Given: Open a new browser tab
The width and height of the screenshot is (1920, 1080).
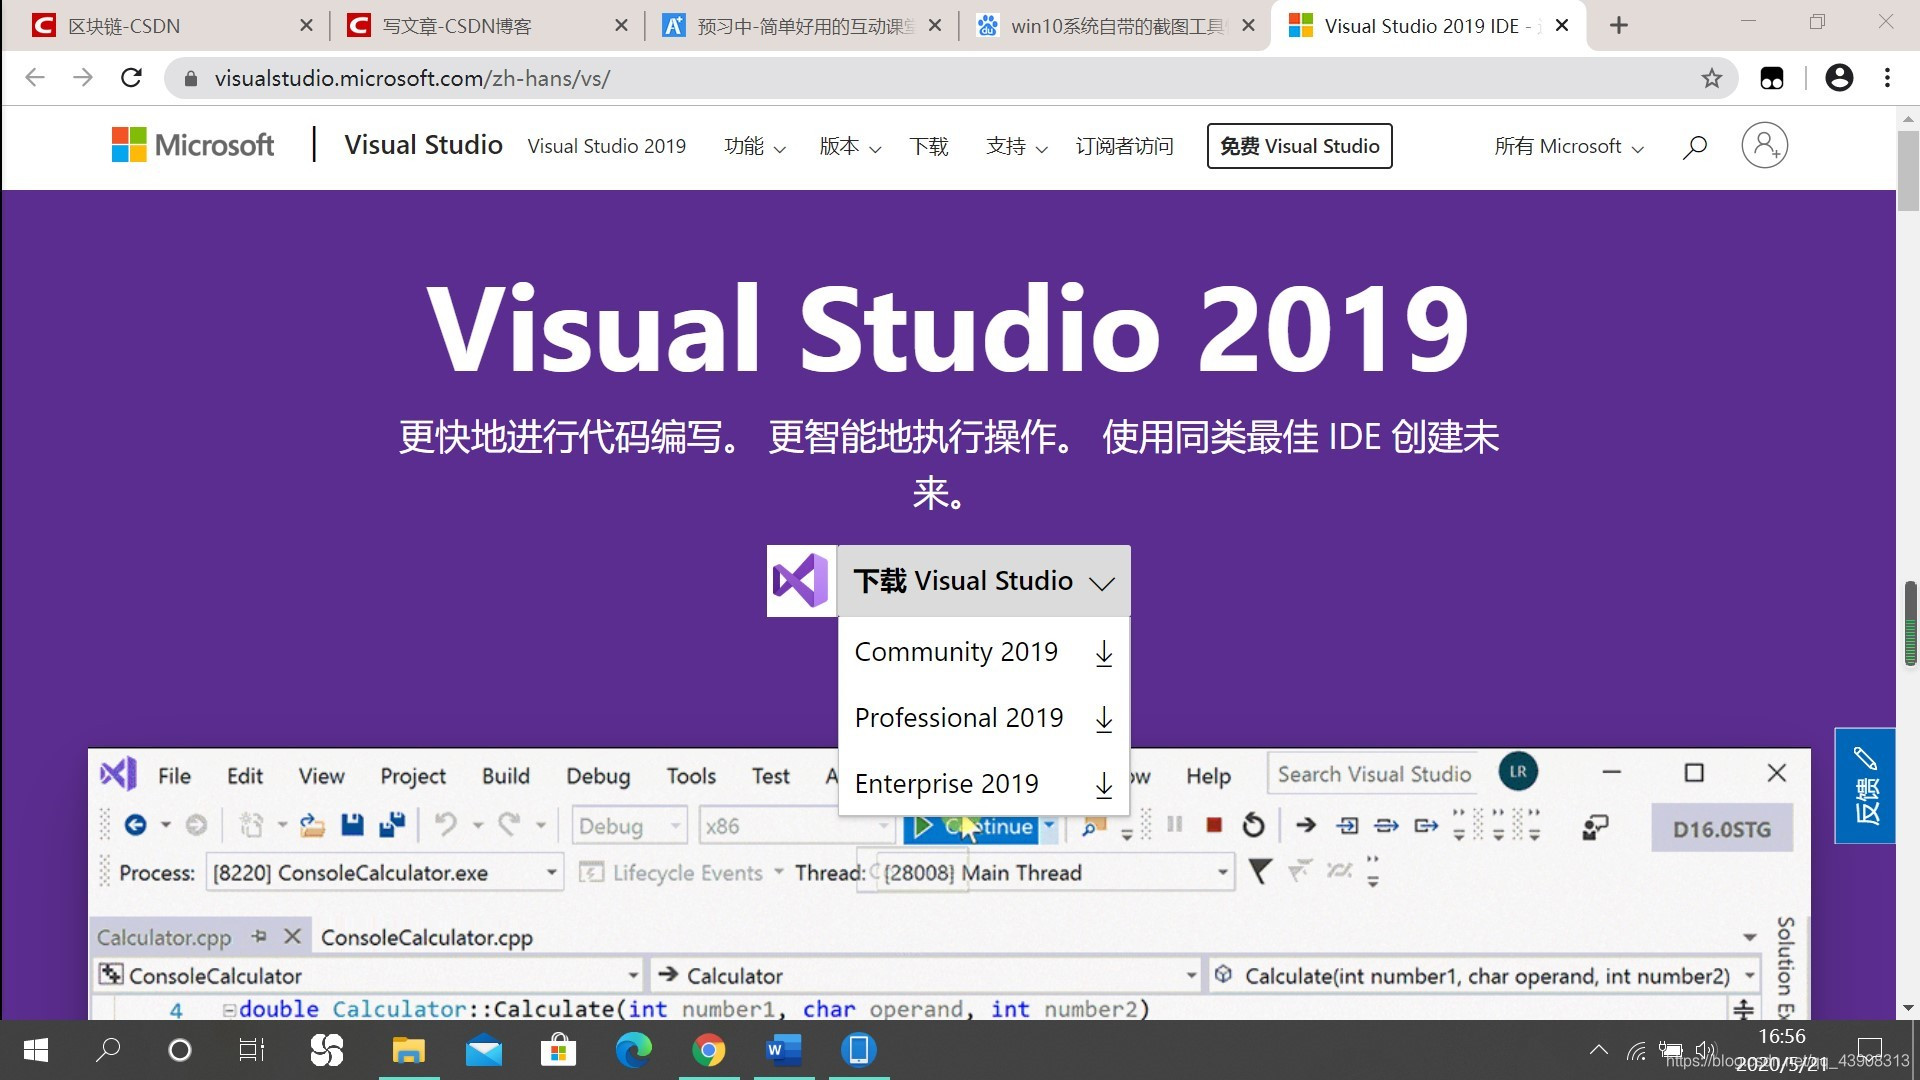Looking at the screenshot, I should pyautogui.click(x=1618, y=26).
